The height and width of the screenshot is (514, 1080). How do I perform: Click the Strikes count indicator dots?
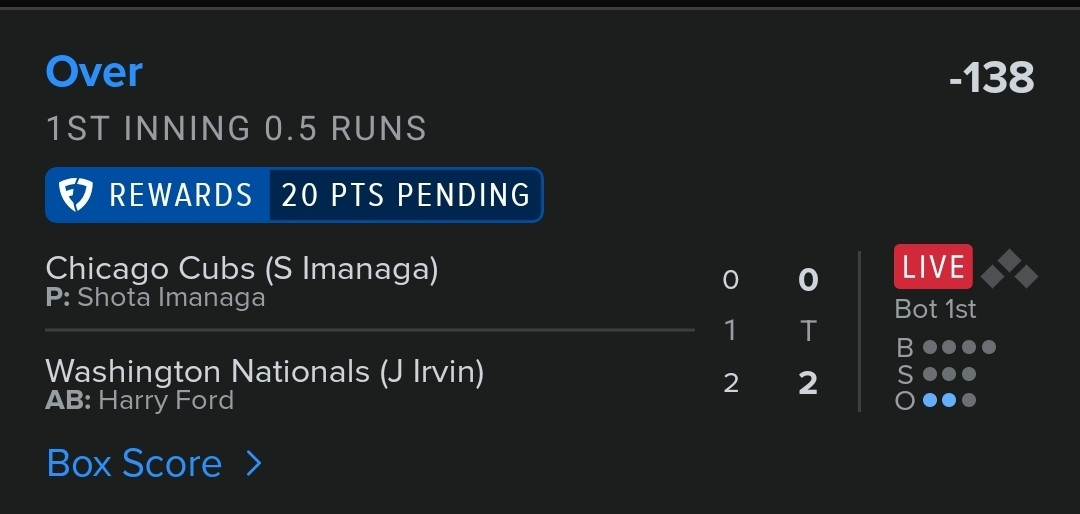(x=949, y=374)
